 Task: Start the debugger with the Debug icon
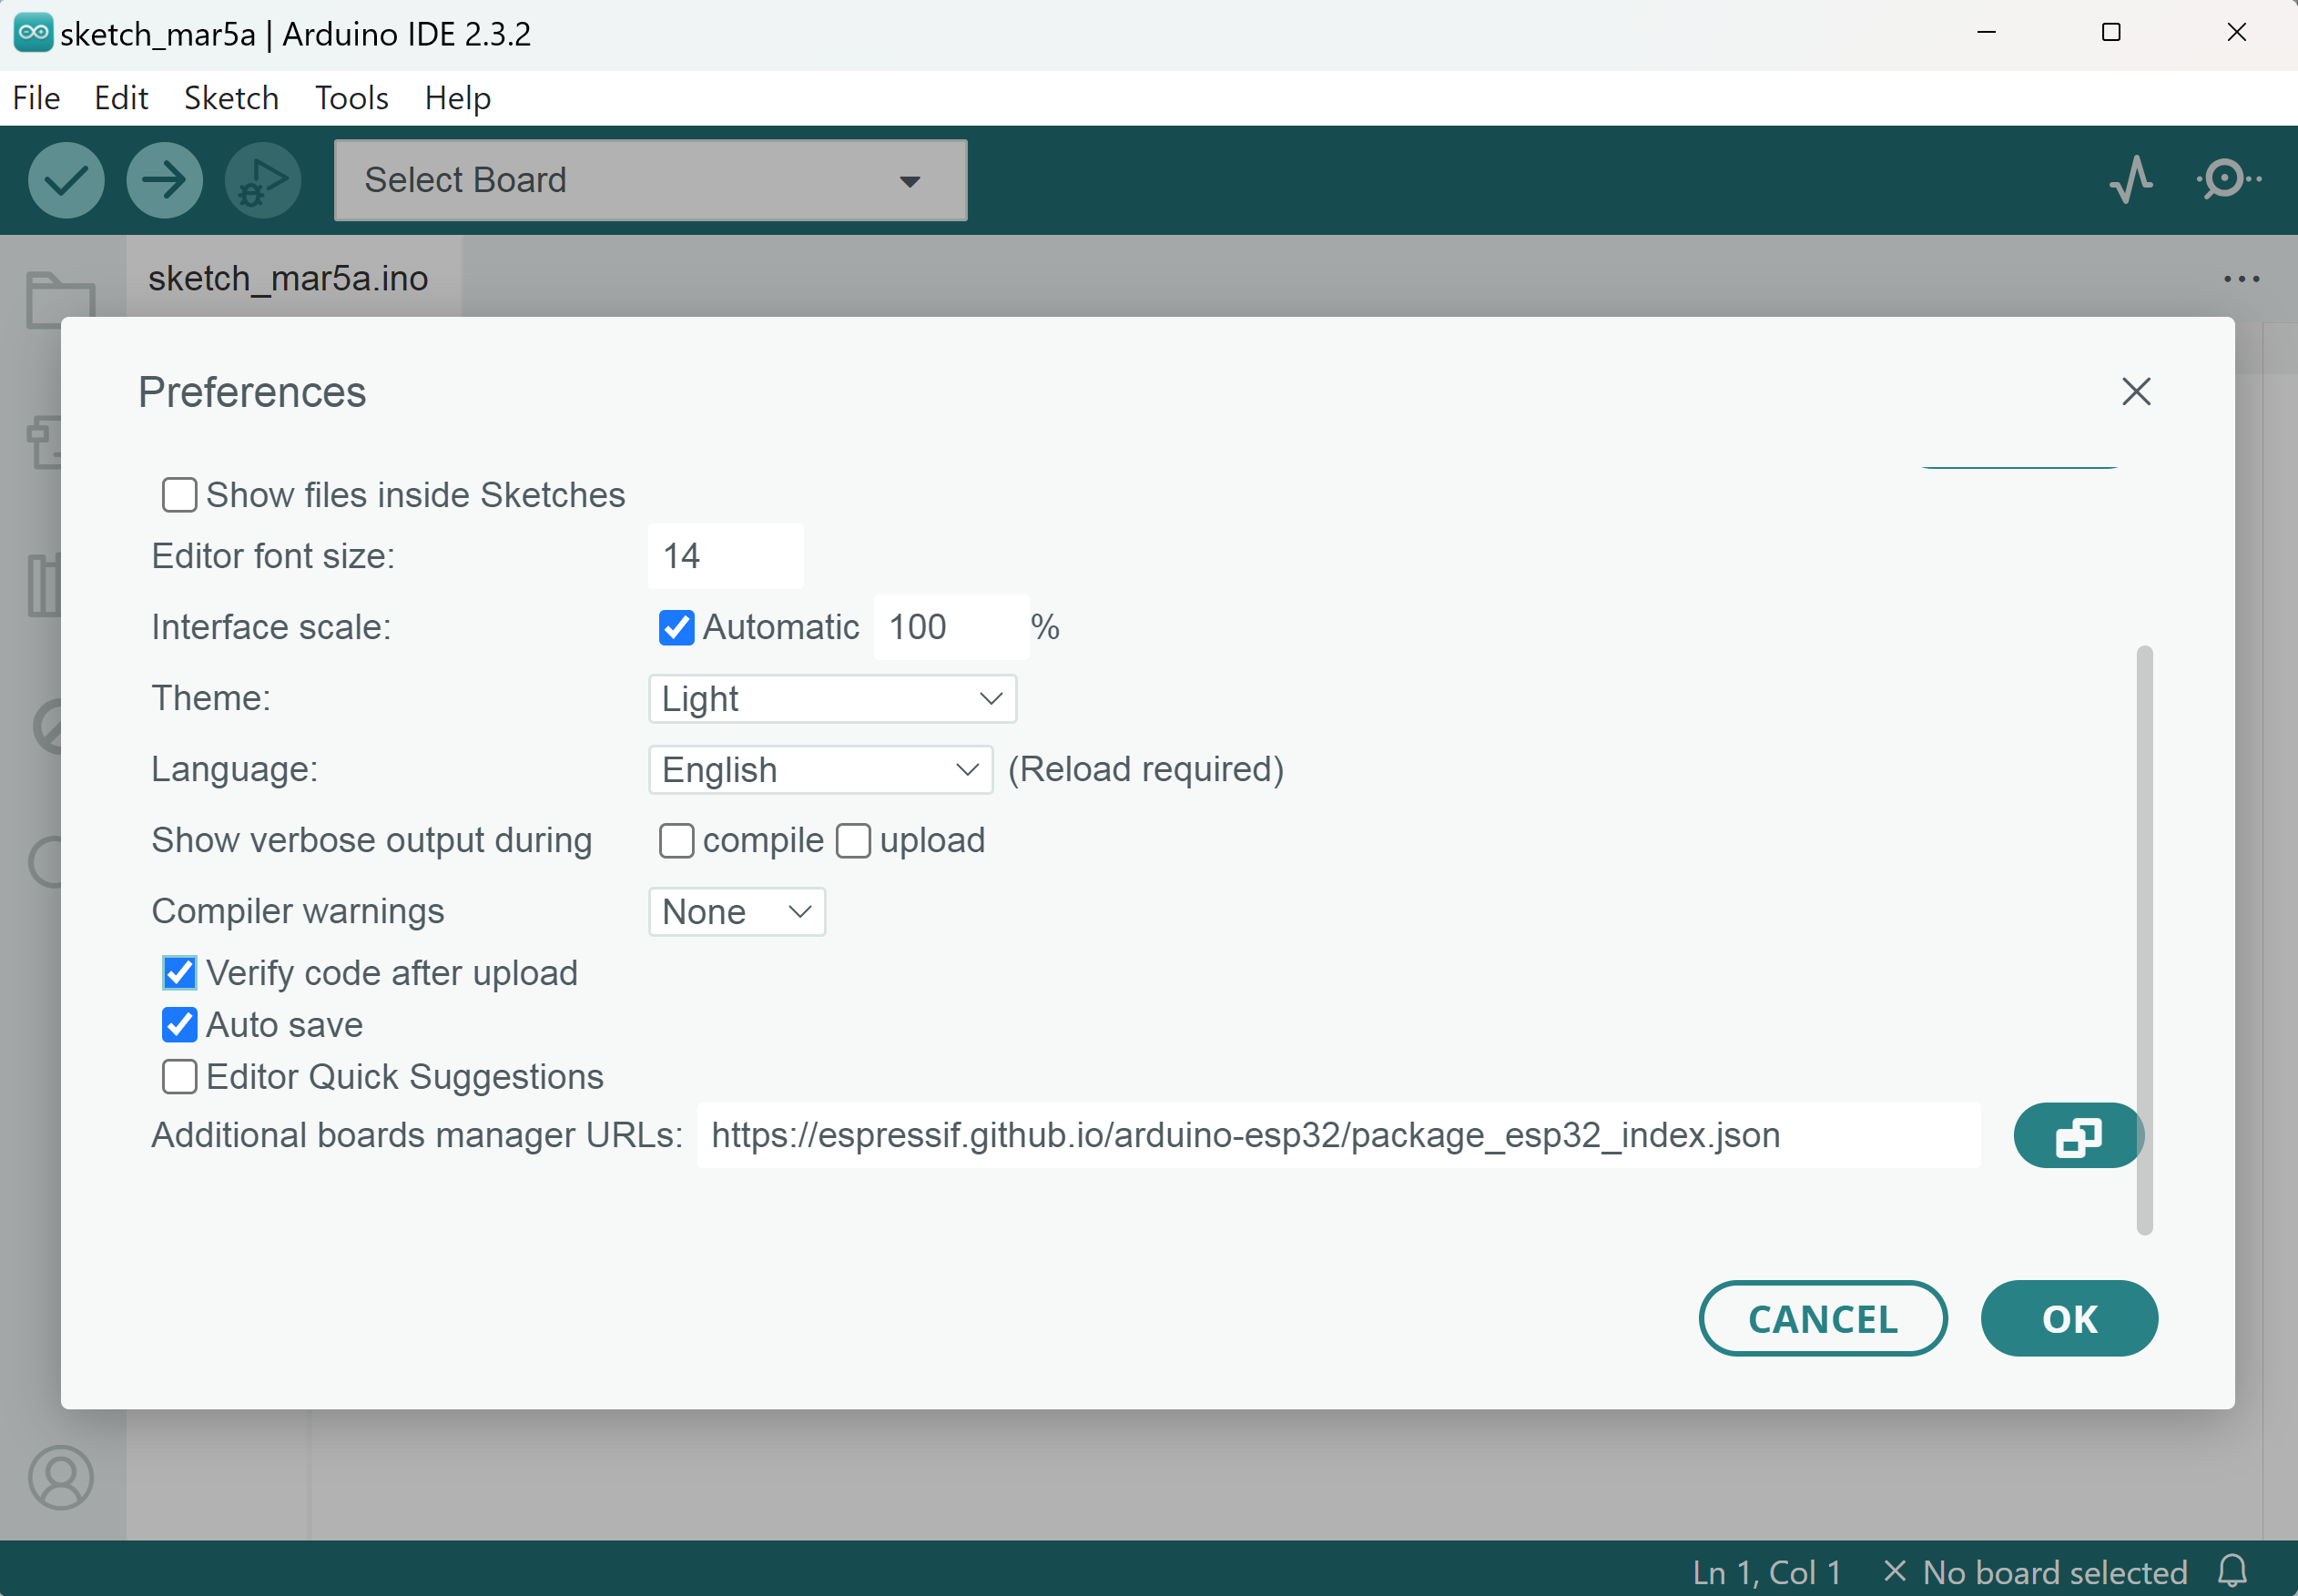pyautogui.click(x=262, y=180)
